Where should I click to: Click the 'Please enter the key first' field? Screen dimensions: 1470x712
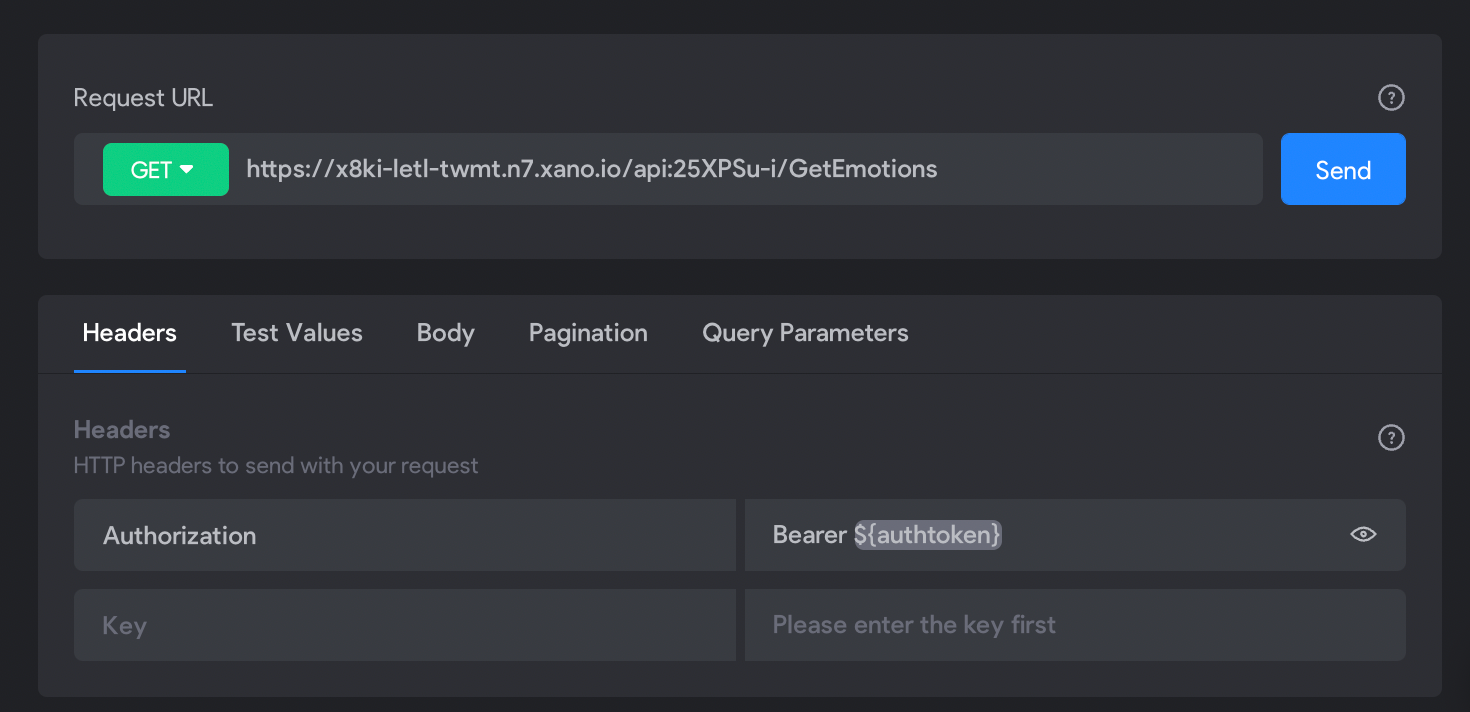1075,625
